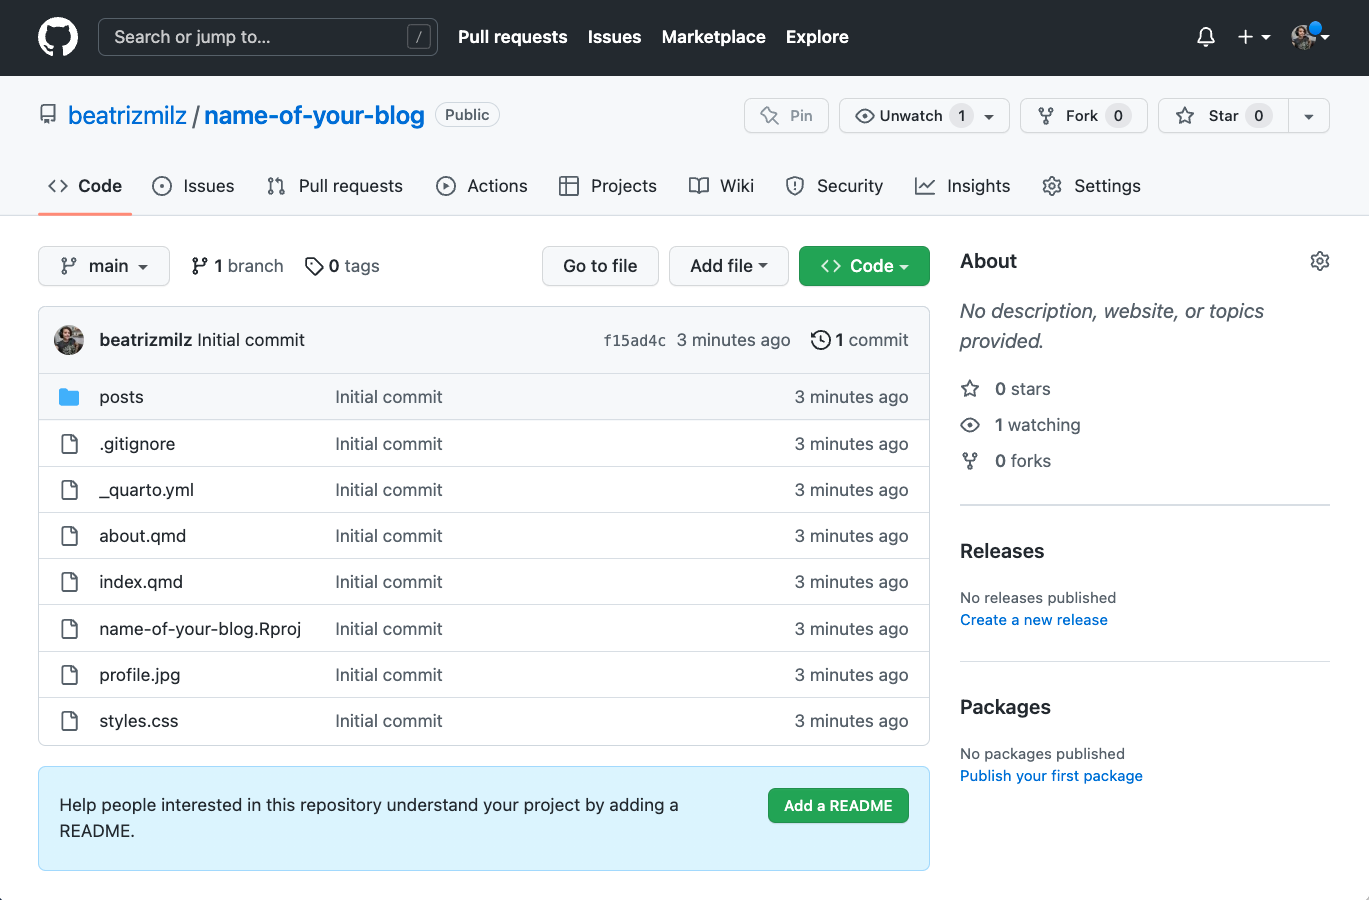Open the .gitignore file
The image size is (1369, 900).
click(x=137, y=444)
